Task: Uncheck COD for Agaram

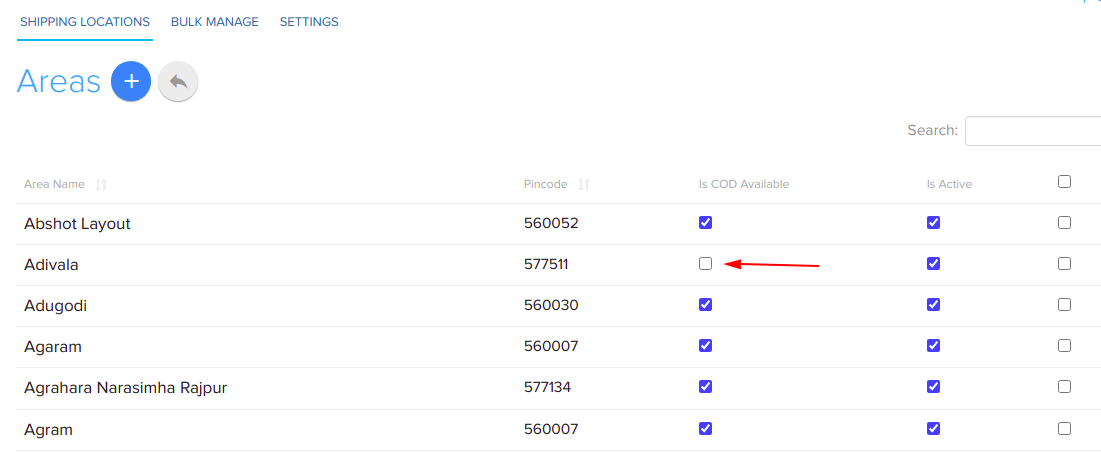Action: (x=706, y=346)
